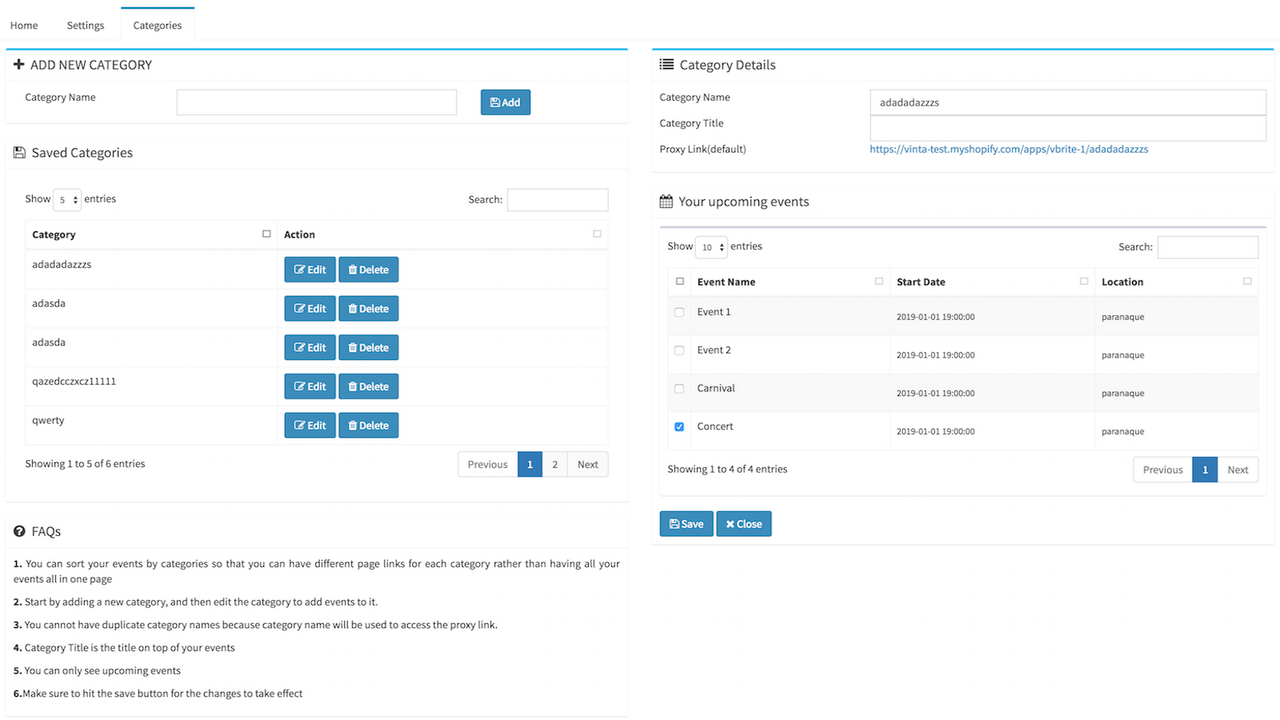Click Previous in saved categories pagination

tap(488, 464)
